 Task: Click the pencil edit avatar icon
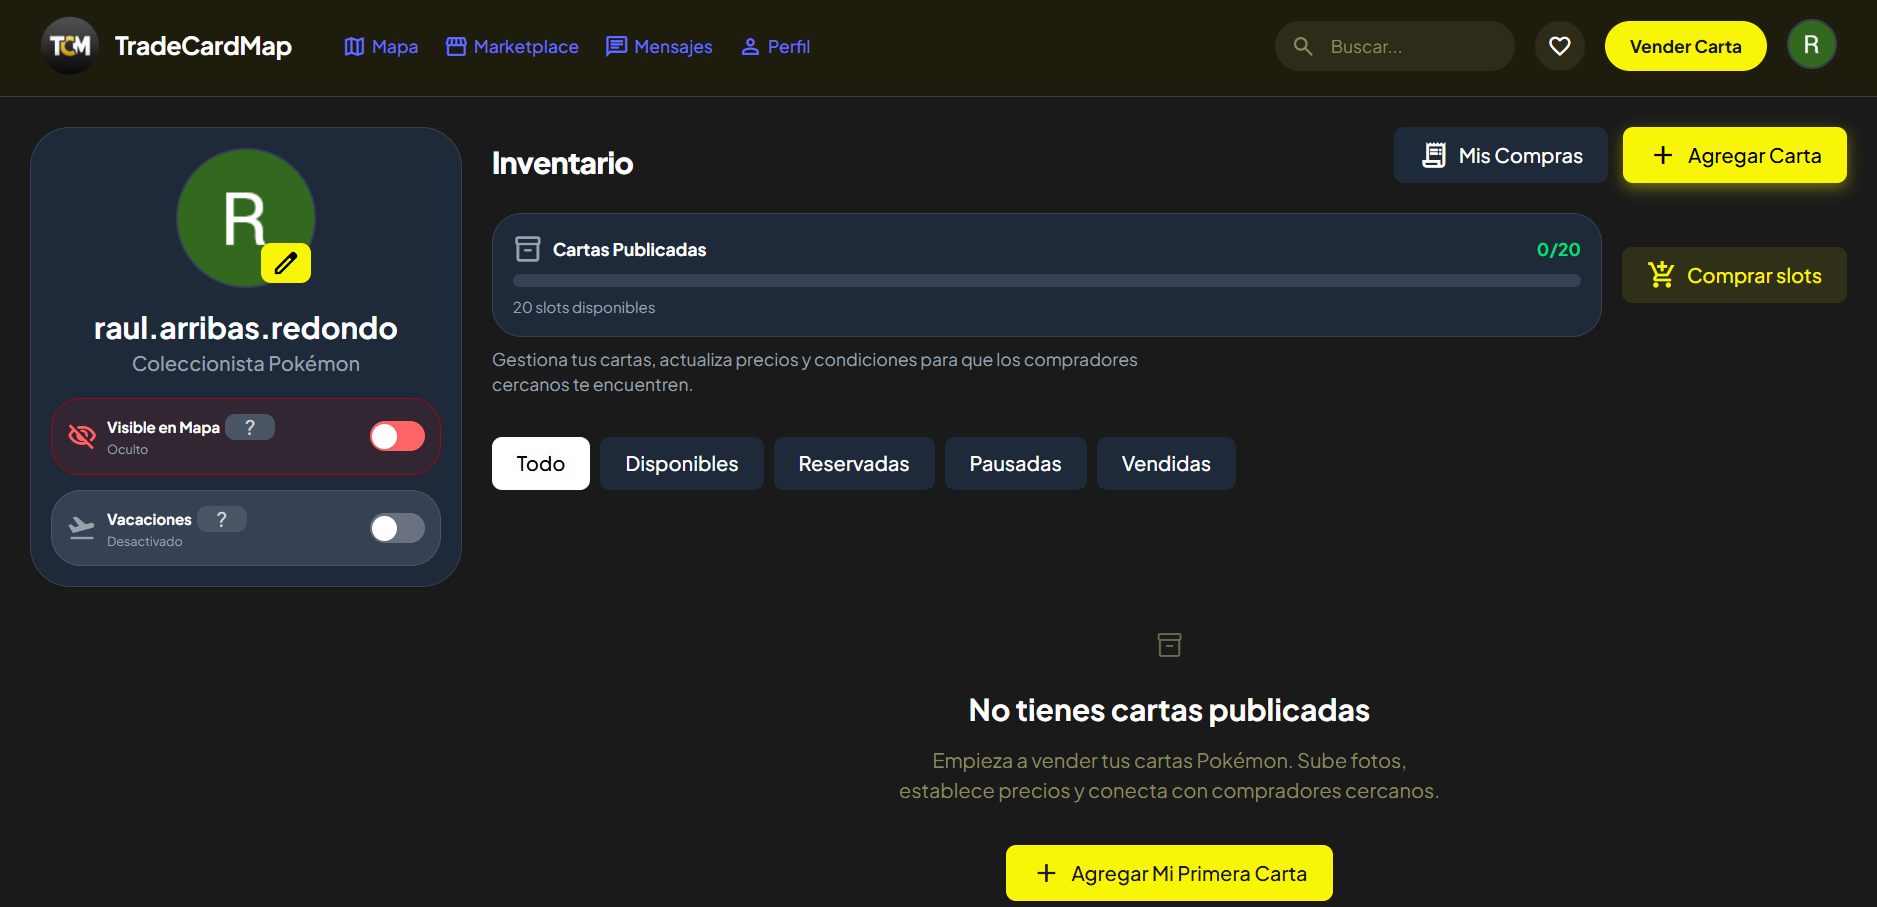coord(286,263)
